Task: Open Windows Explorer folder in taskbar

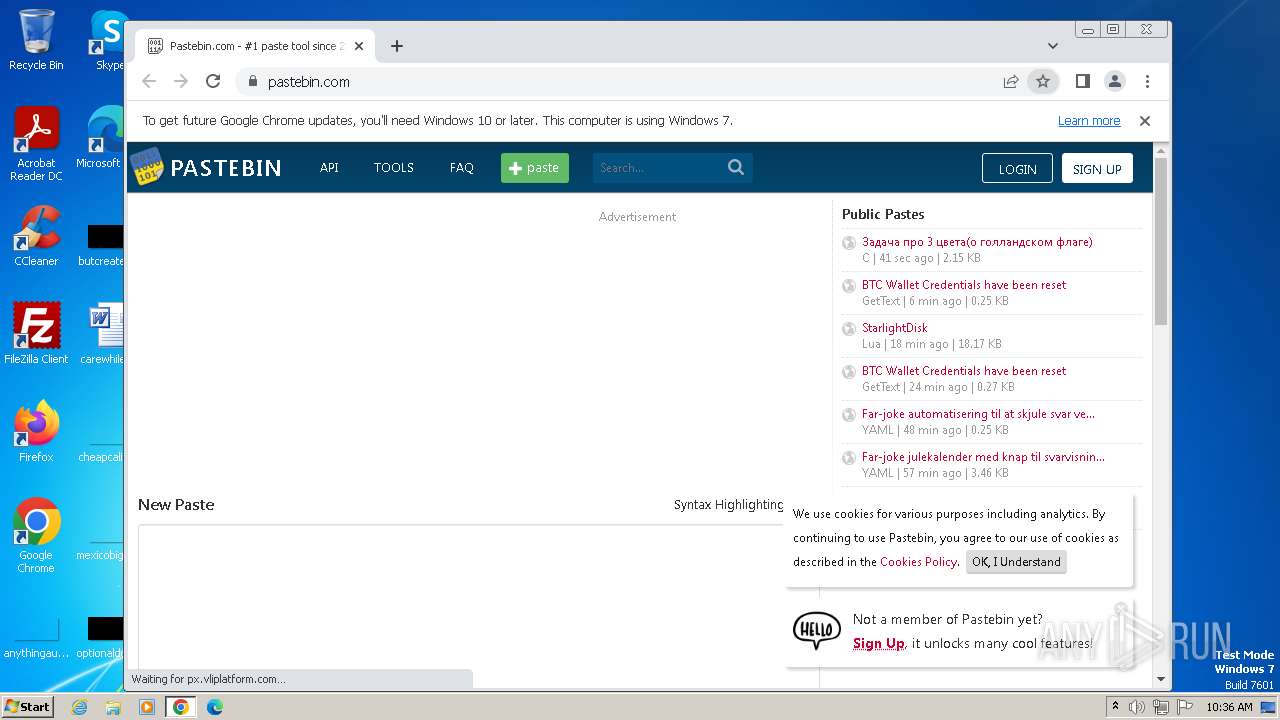Action: (113, 707)
